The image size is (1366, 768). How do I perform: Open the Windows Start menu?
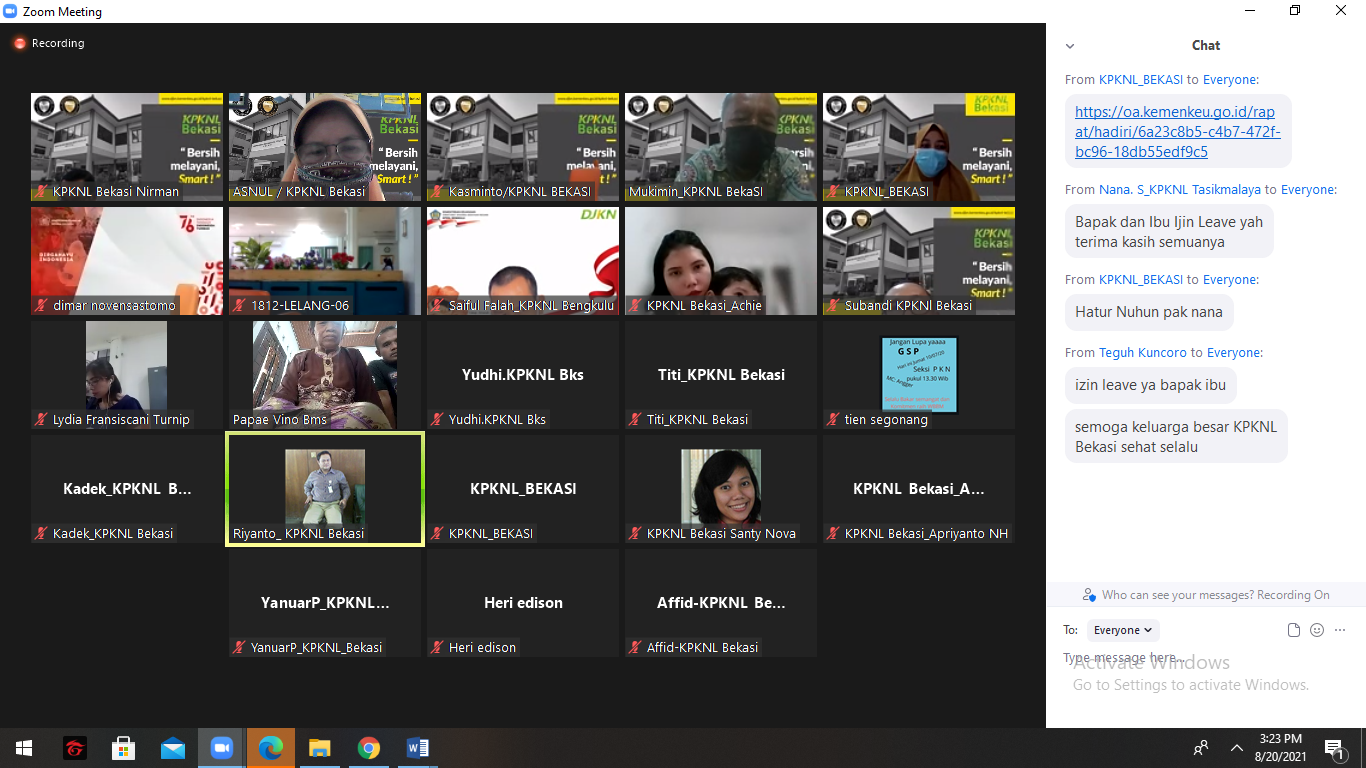coord(24,748)
